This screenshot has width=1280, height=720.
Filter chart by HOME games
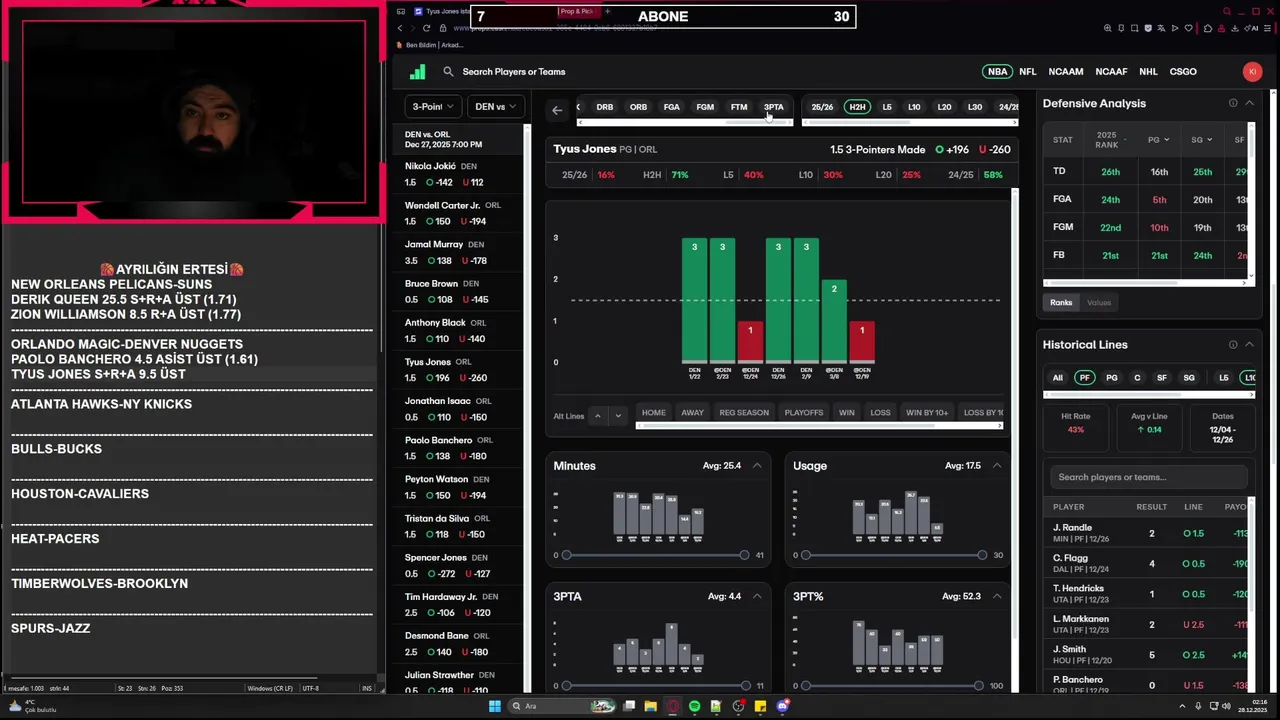654,413
